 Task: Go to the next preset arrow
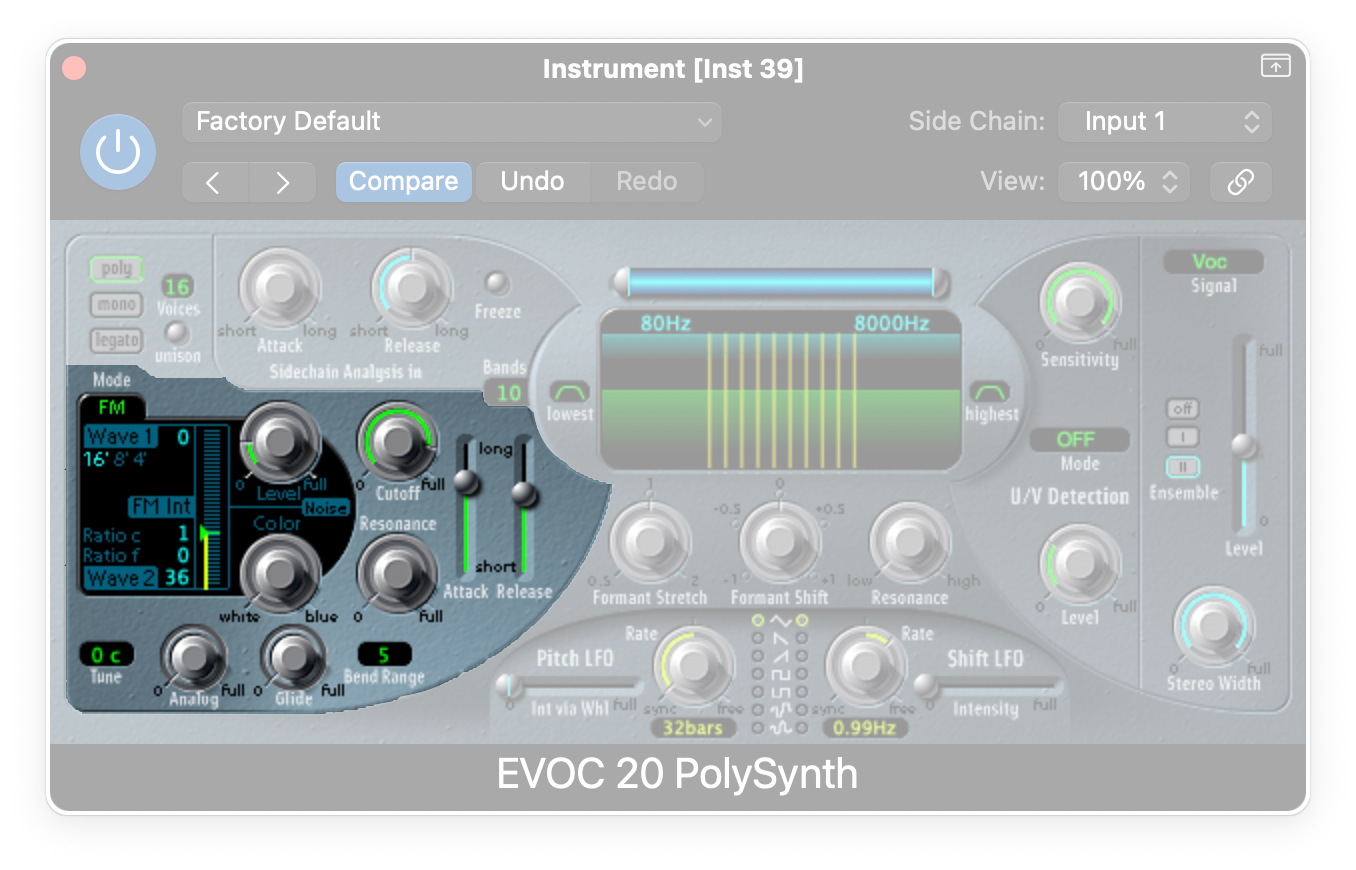282,182
